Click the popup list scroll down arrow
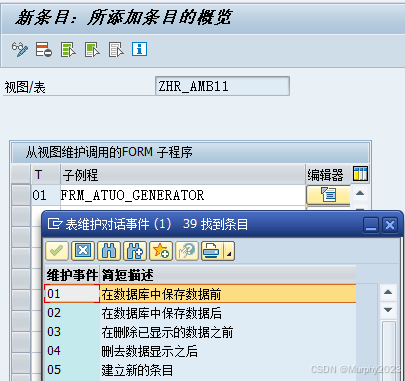 click(388, 310)
